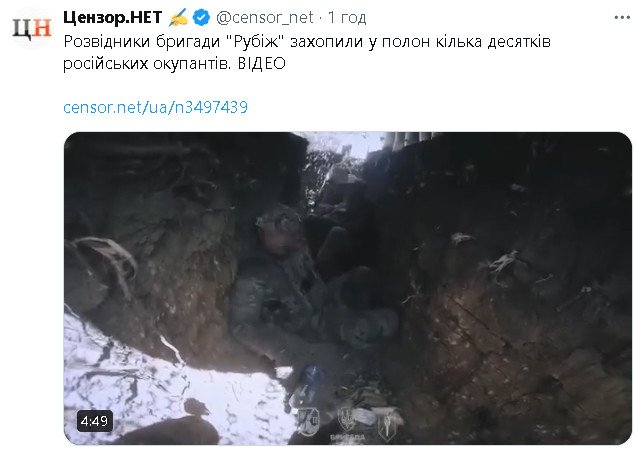Click the blue verified badge
Image resolution: width=636 pixels, height=455 pixels.
(201, 18)
